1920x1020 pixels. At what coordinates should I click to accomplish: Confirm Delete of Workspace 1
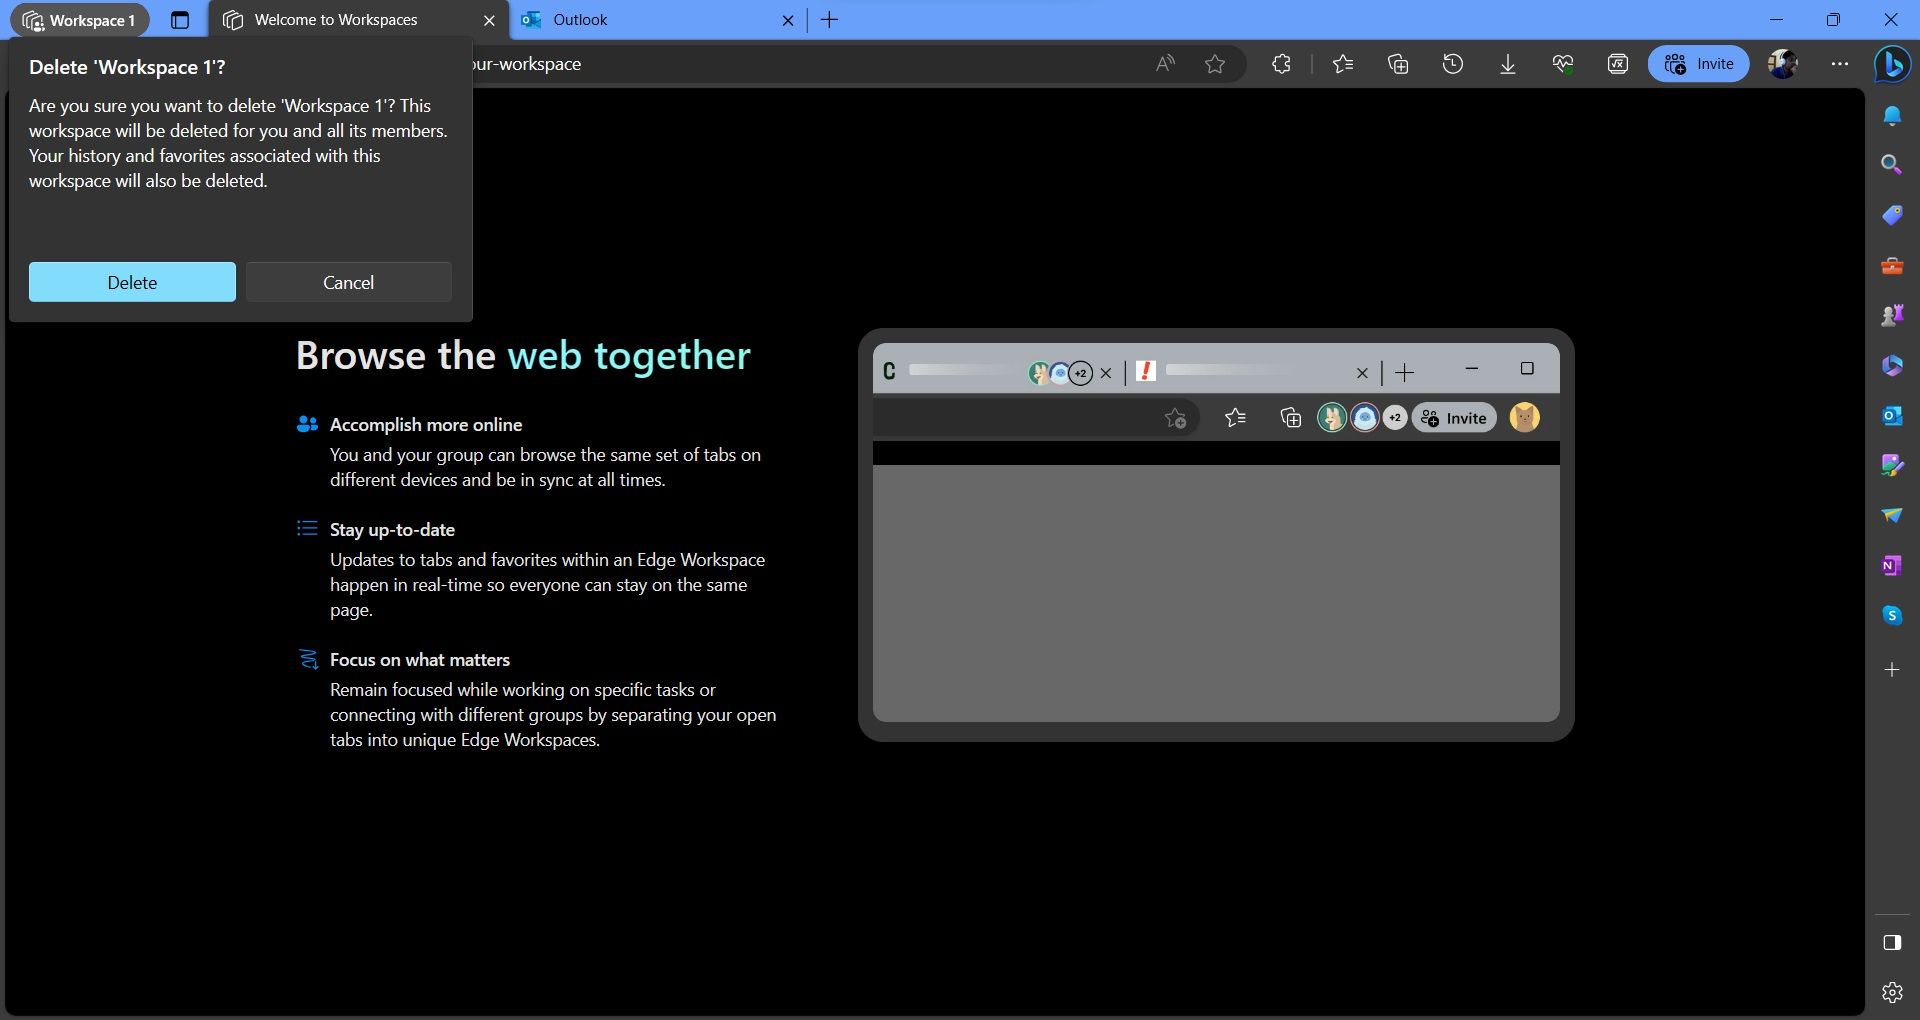click(x=131, y=282)
